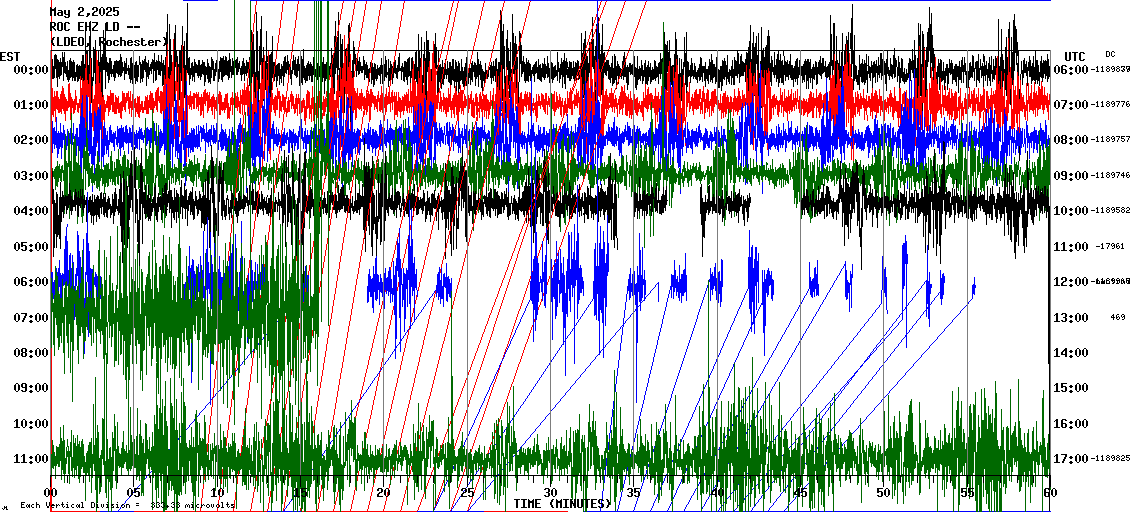The width and height of the screenshot is (1130, 519).
Task: Click the DC offset value -1189825
Action: (1111, 459)
